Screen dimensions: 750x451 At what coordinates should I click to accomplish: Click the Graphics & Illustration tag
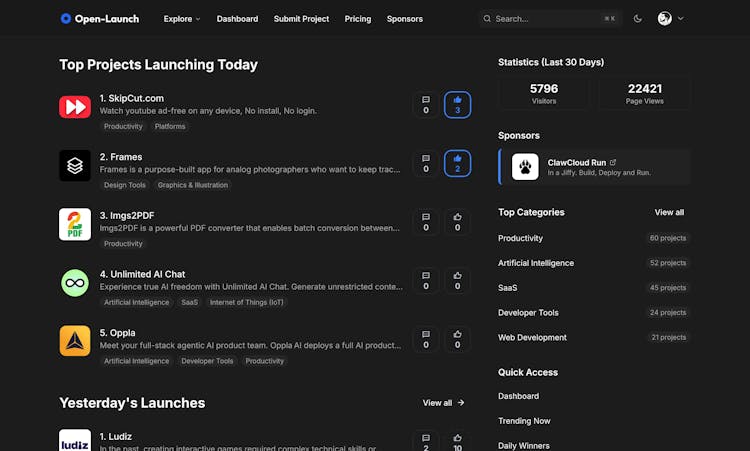coord(193,185)
